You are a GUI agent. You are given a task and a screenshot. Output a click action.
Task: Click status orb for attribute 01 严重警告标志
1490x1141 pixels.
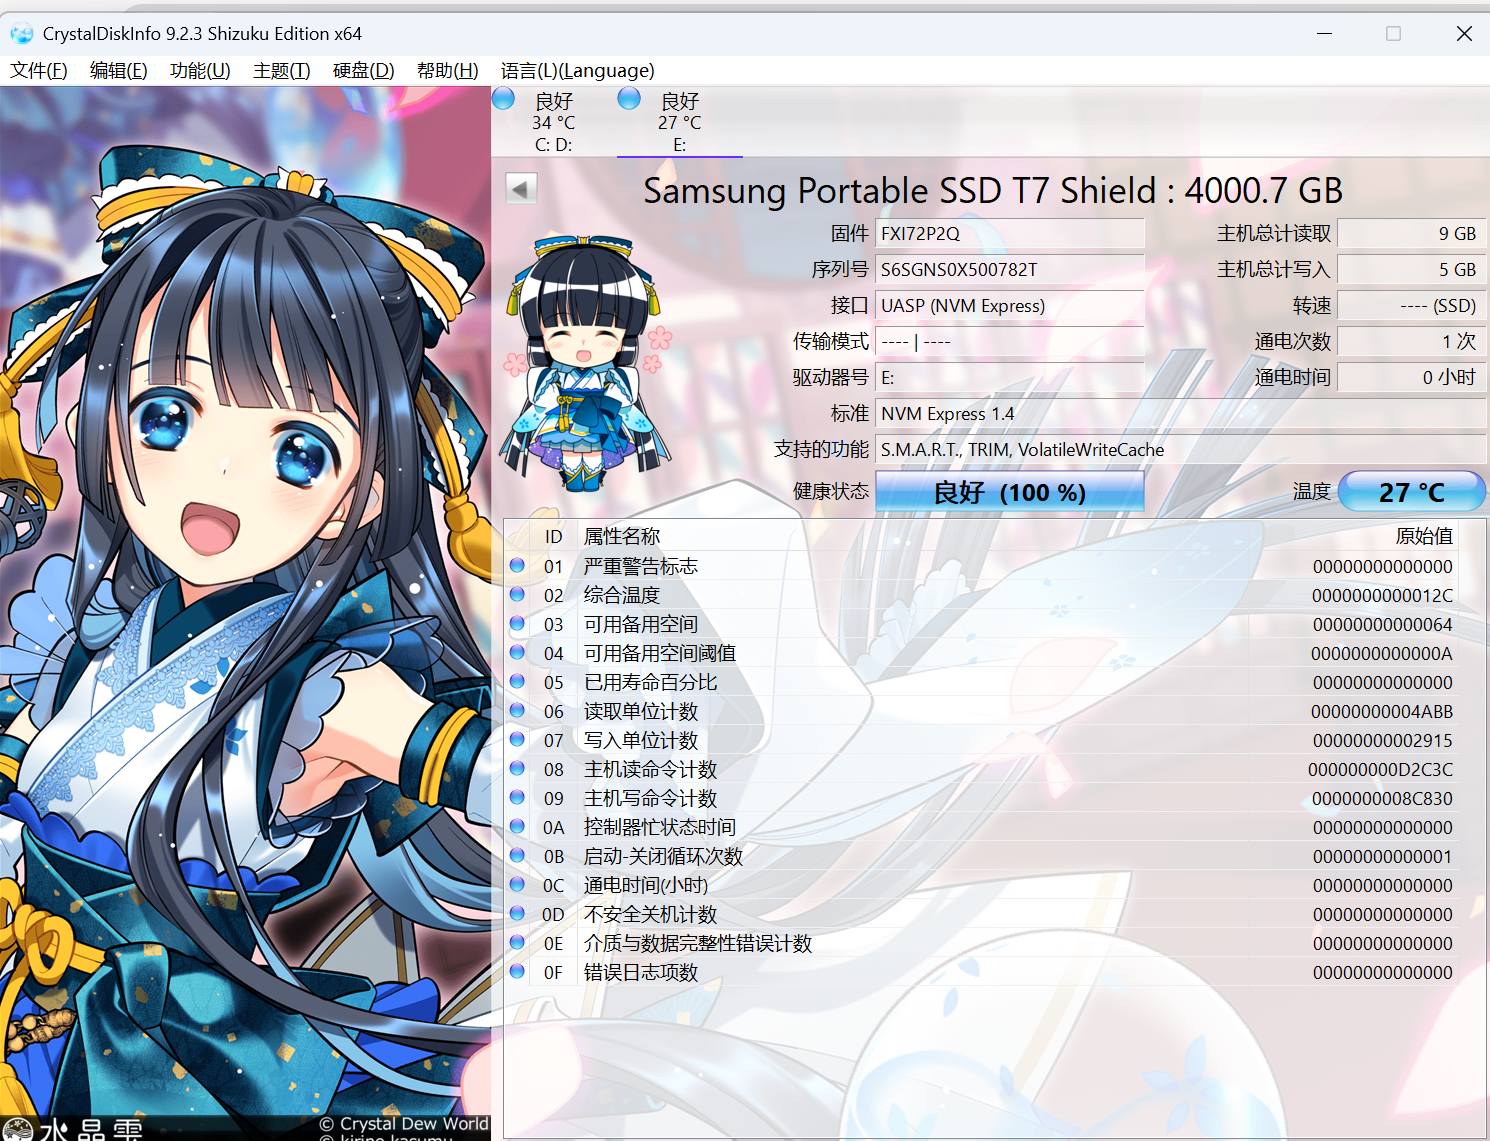517,566
